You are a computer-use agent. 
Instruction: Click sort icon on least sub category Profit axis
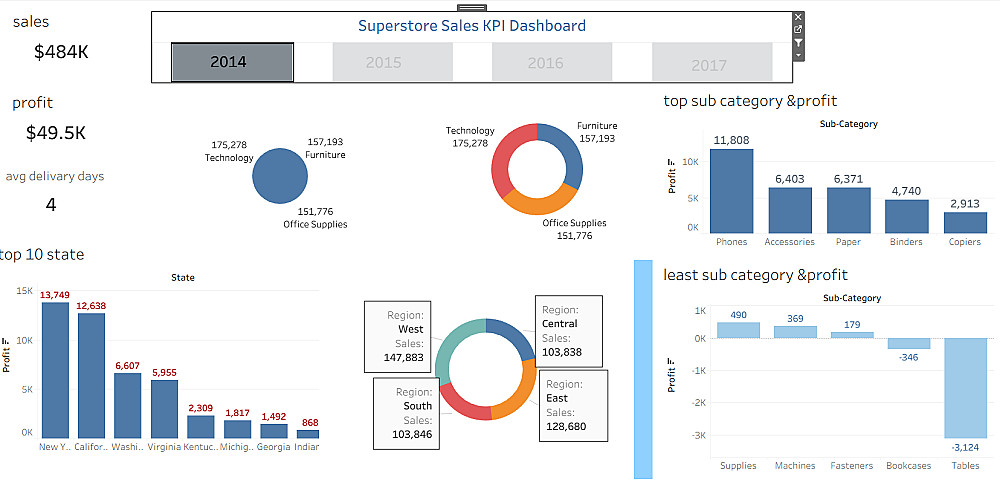click(672, 363)
